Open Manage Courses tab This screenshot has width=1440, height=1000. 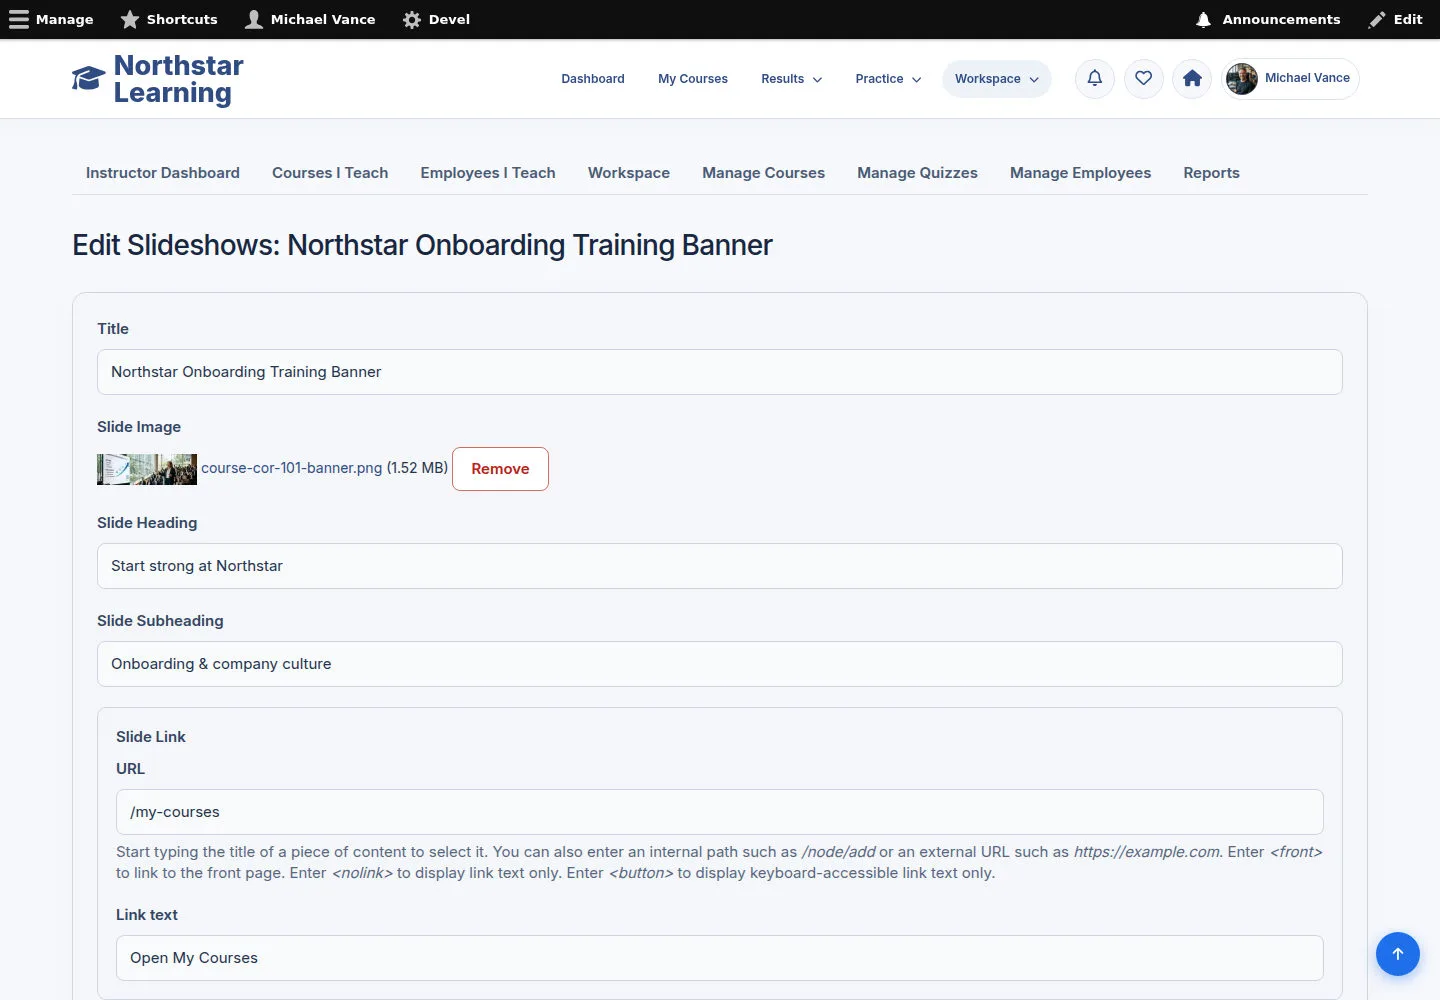[x=764, y=173]
